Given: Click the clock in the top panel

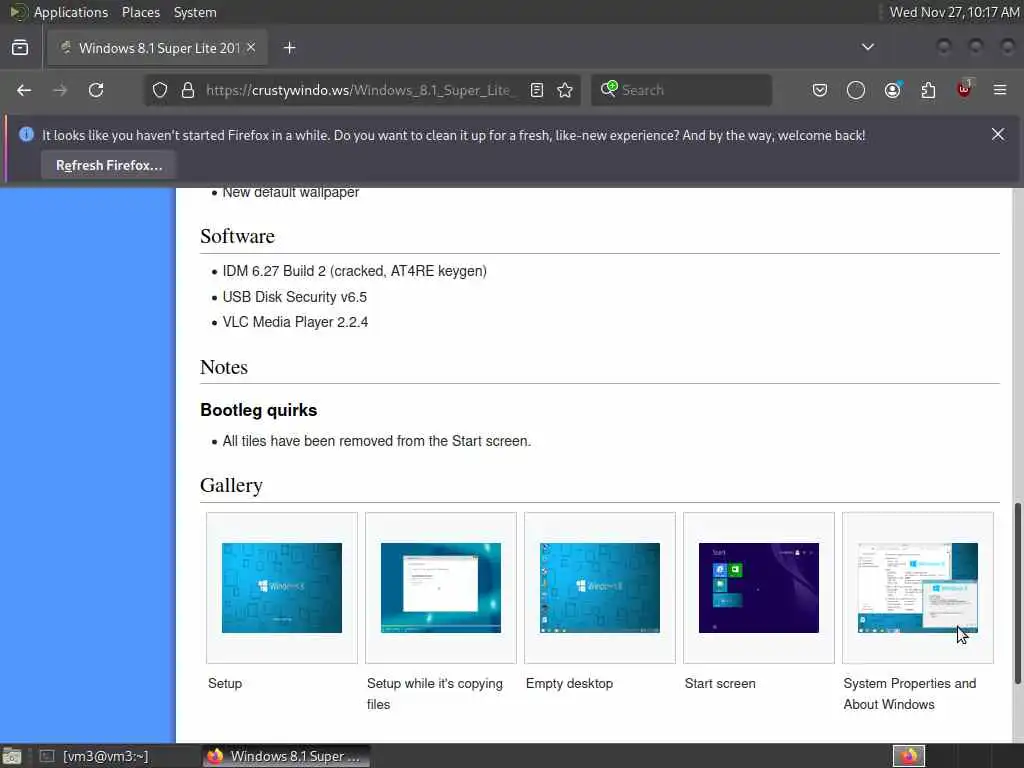Looking at the screenshot, I should pos(954,12).
